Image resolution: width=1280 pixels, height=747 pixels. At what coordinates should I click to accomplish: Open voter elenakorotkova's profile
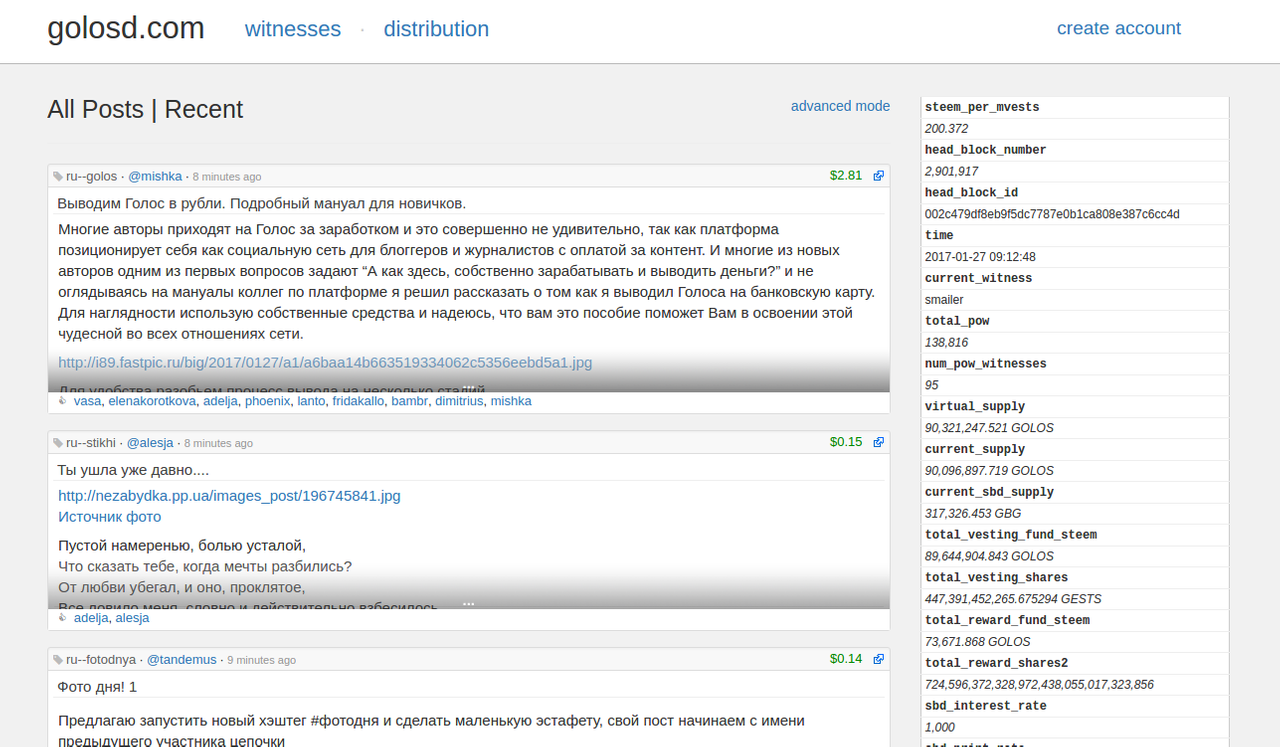pyautogui.click(x=152, y=401)
